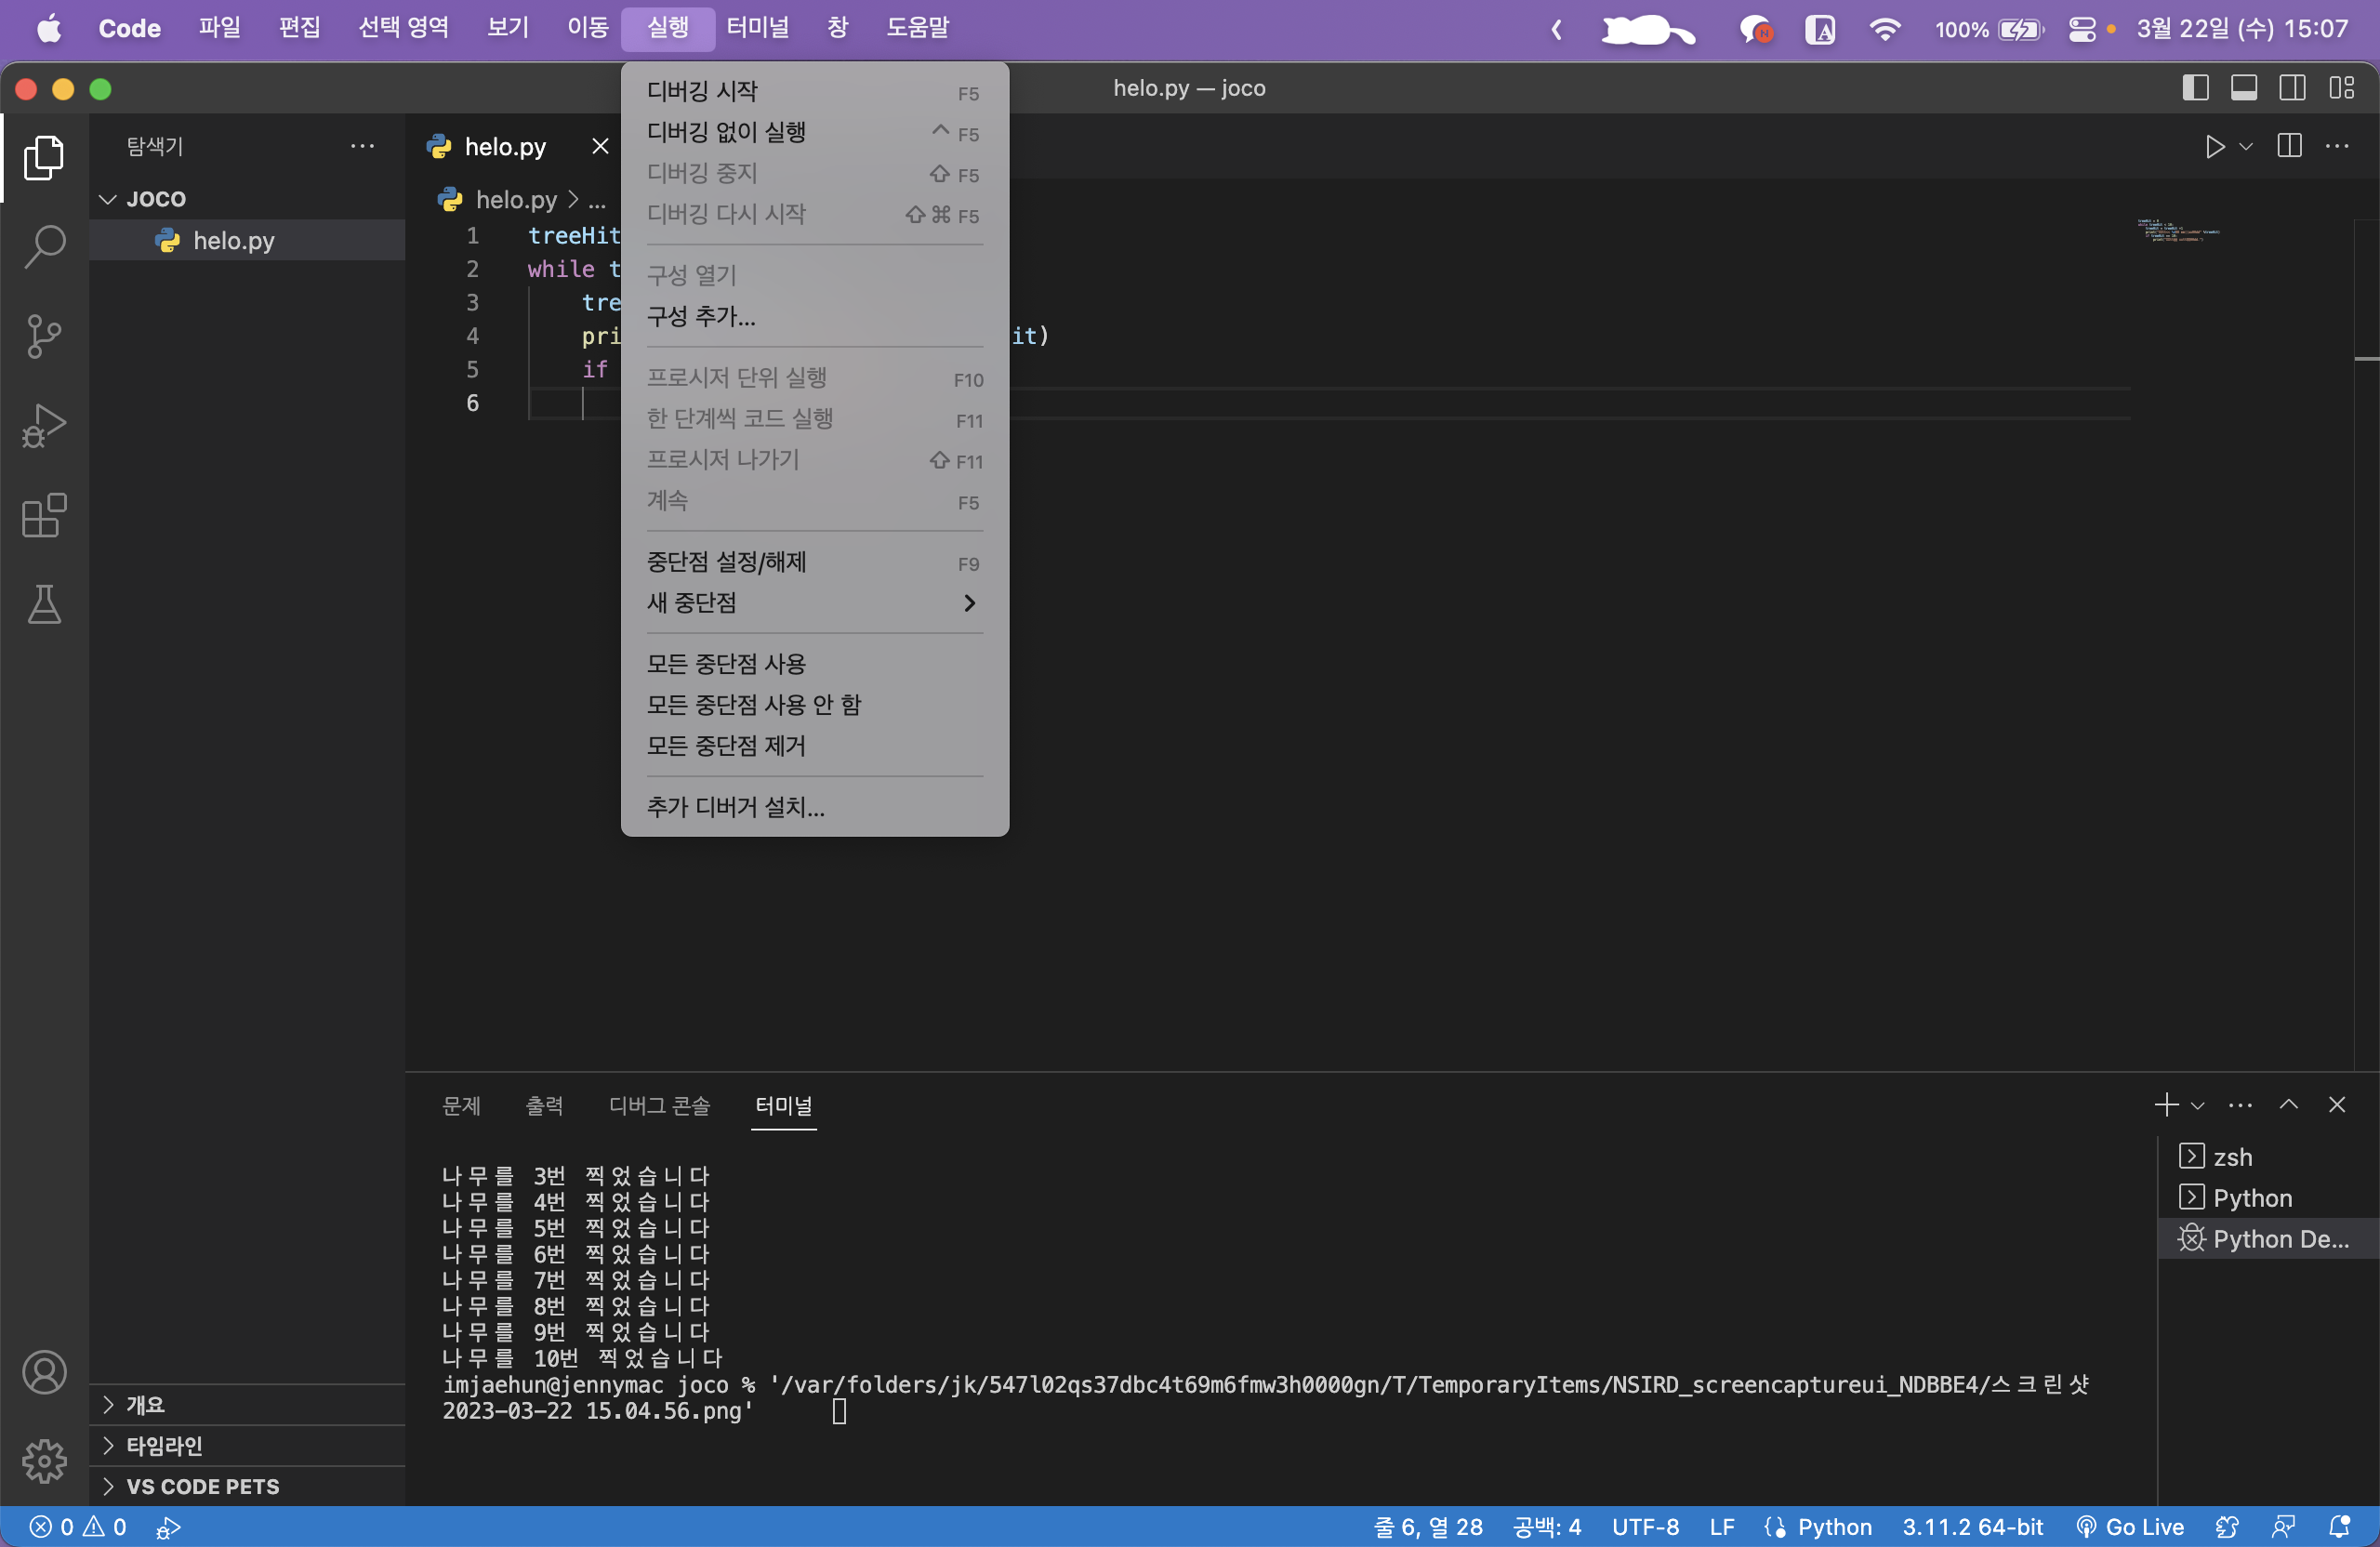Switch to the 디버그 콘솔 tab
2380x1547 pixels.
[x=659, y=1105]
